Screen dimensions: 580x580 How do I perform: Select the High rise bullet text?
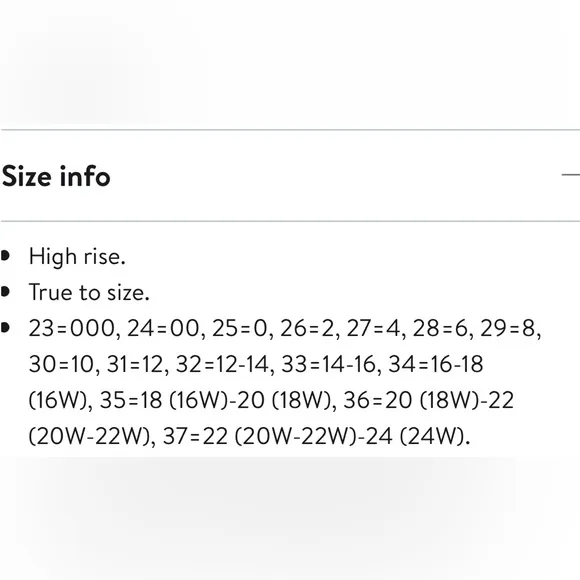coord(77,256)
